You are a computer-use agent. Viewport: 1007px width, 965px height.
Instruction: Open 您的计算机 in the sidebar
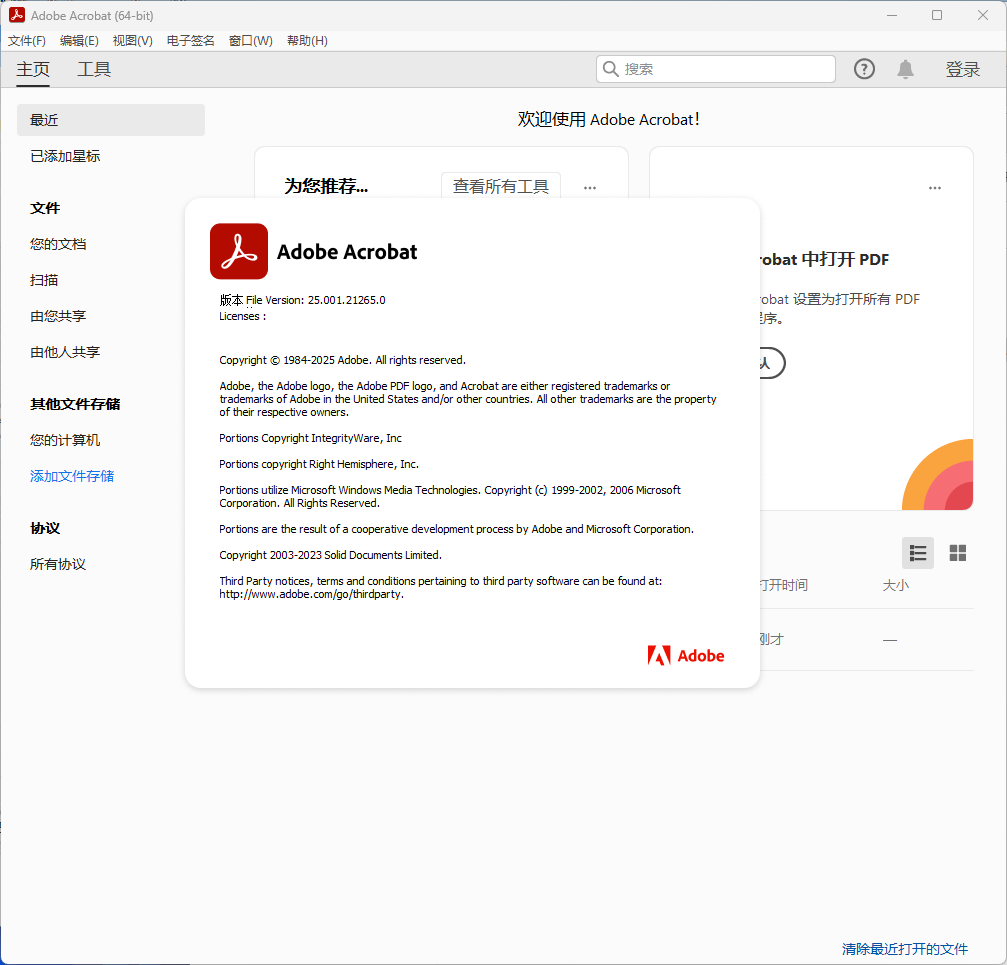click(x=65, y=440)
